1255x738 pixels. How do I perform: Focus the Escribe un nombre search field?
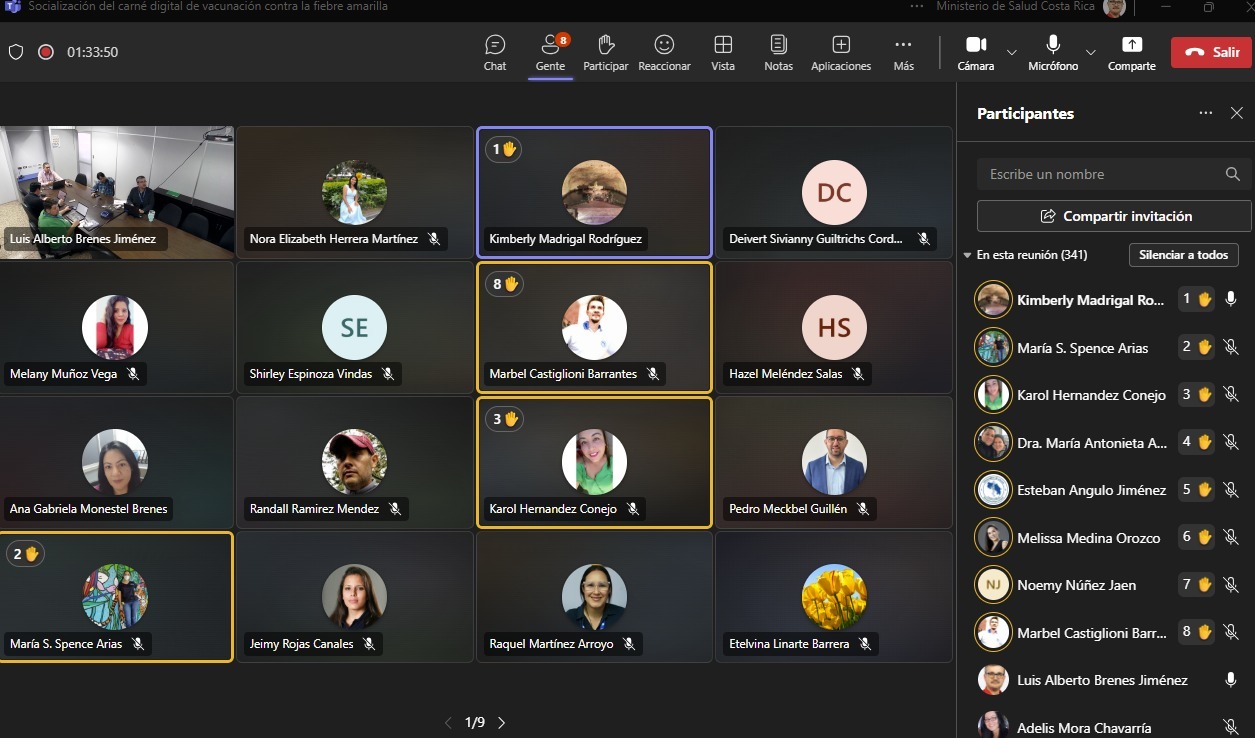point(1114,174)
